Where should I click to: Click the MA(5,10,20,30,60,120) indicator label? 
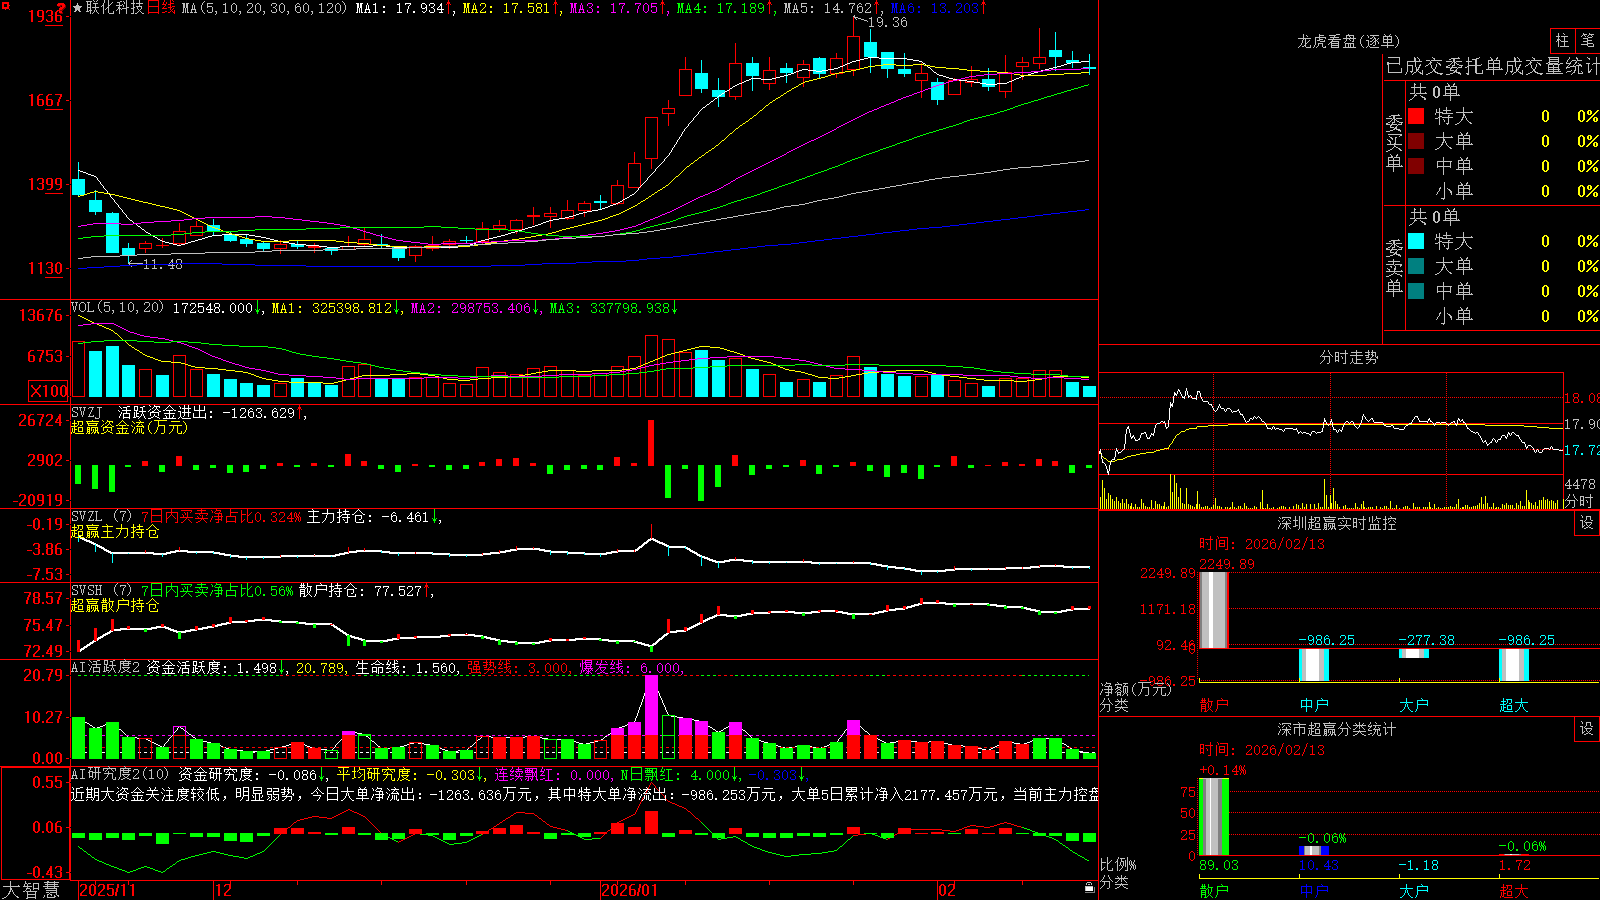[264, 8]
